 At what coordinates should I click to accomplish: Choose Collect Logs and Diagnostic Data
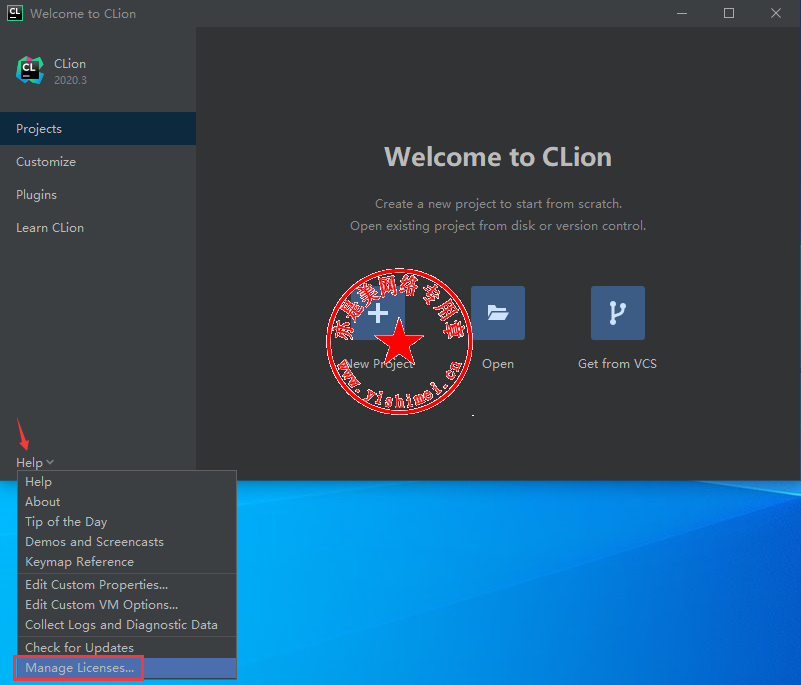point(127,624)
